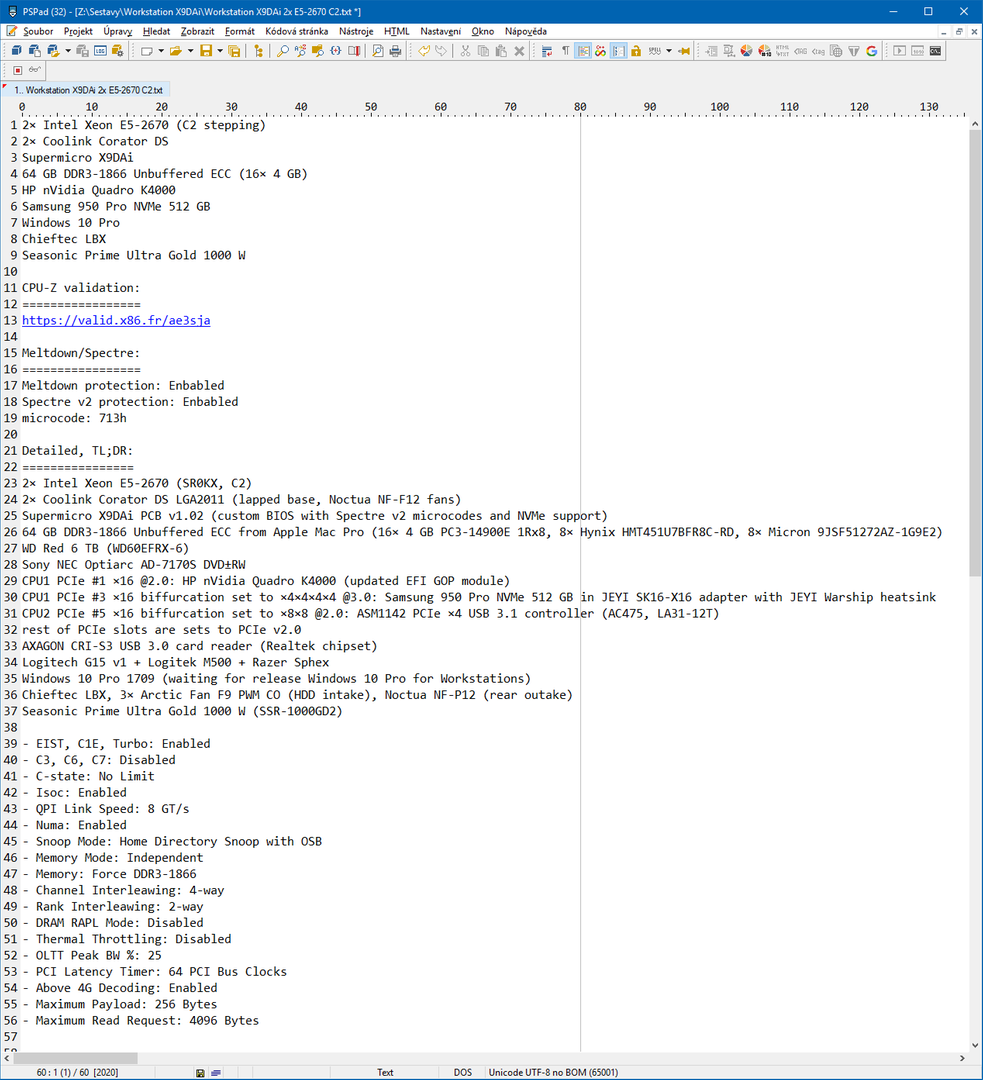Click the file compare icon
Viewport: 983px width, 1080px height.
click(354, 51)
